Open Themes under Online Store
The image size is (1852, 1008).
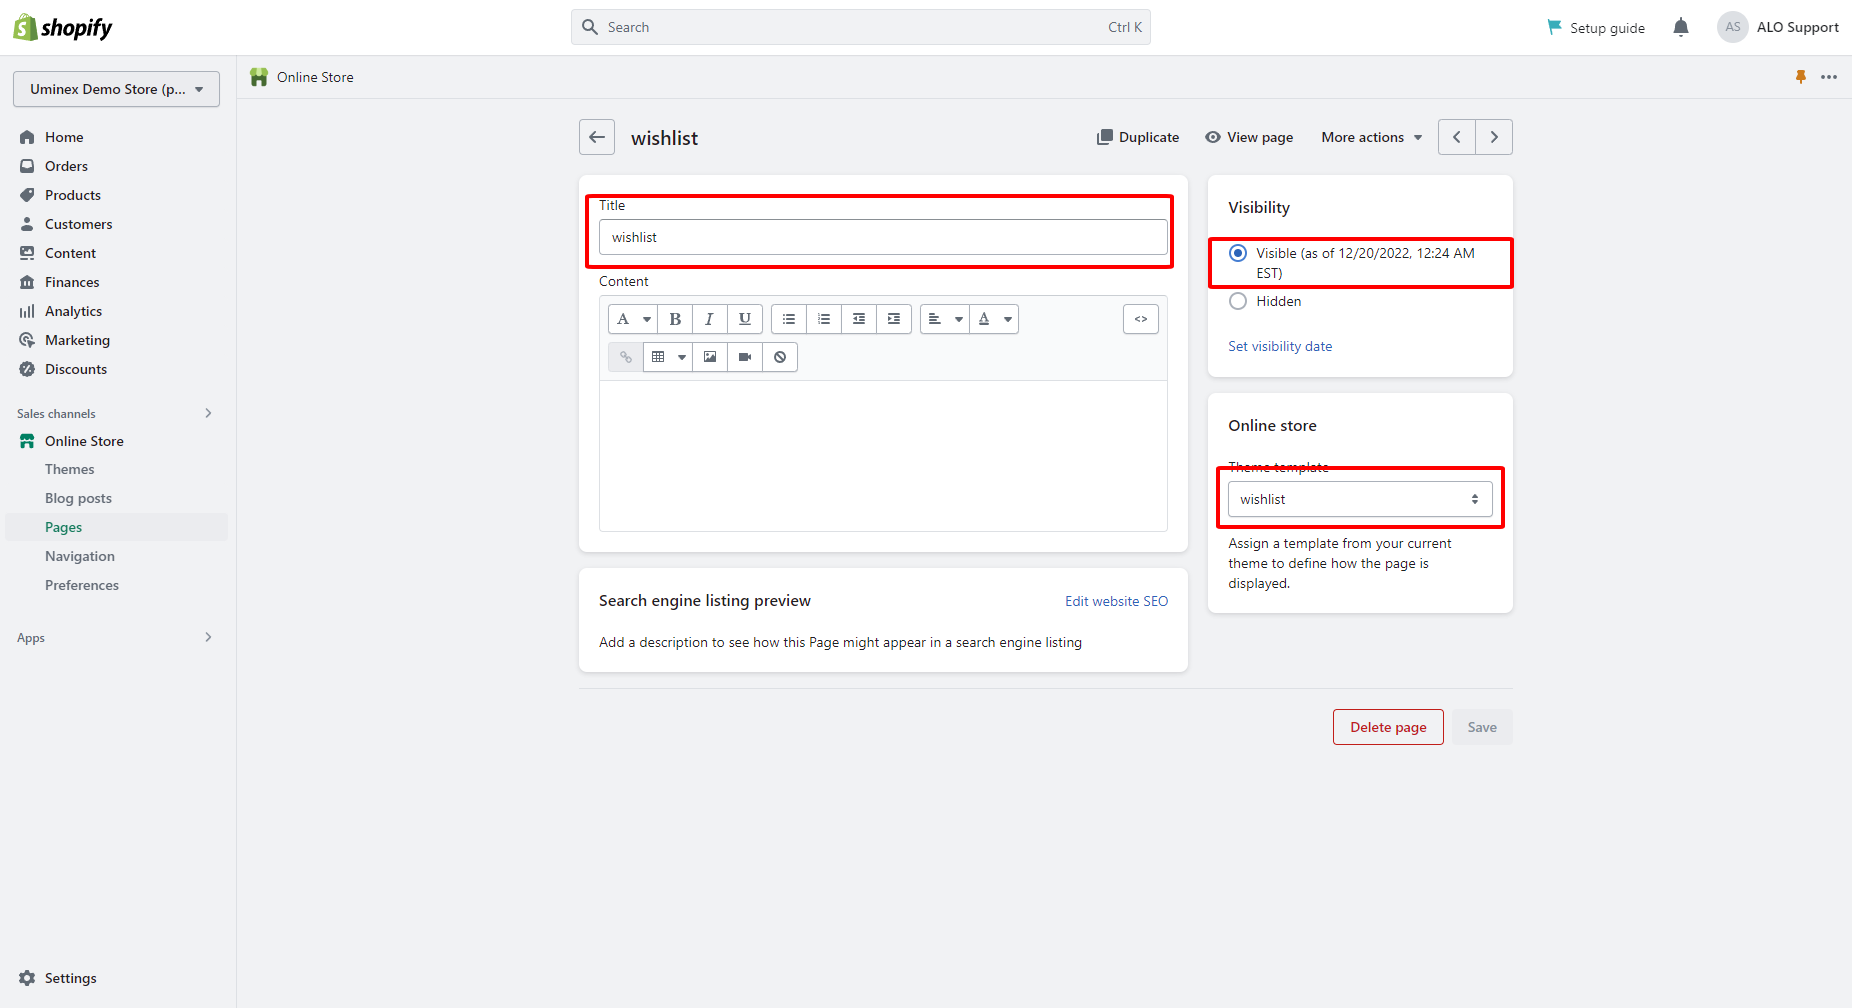click(70, 469)
